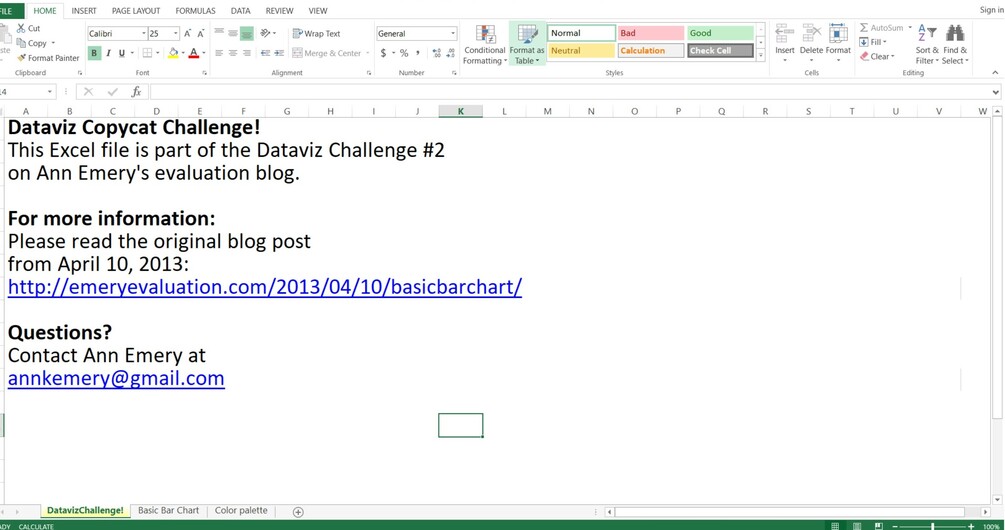The height and width of the screenshot is (530, 1005).
Task: Click Merge & Center button
Action: pos(326,53)
